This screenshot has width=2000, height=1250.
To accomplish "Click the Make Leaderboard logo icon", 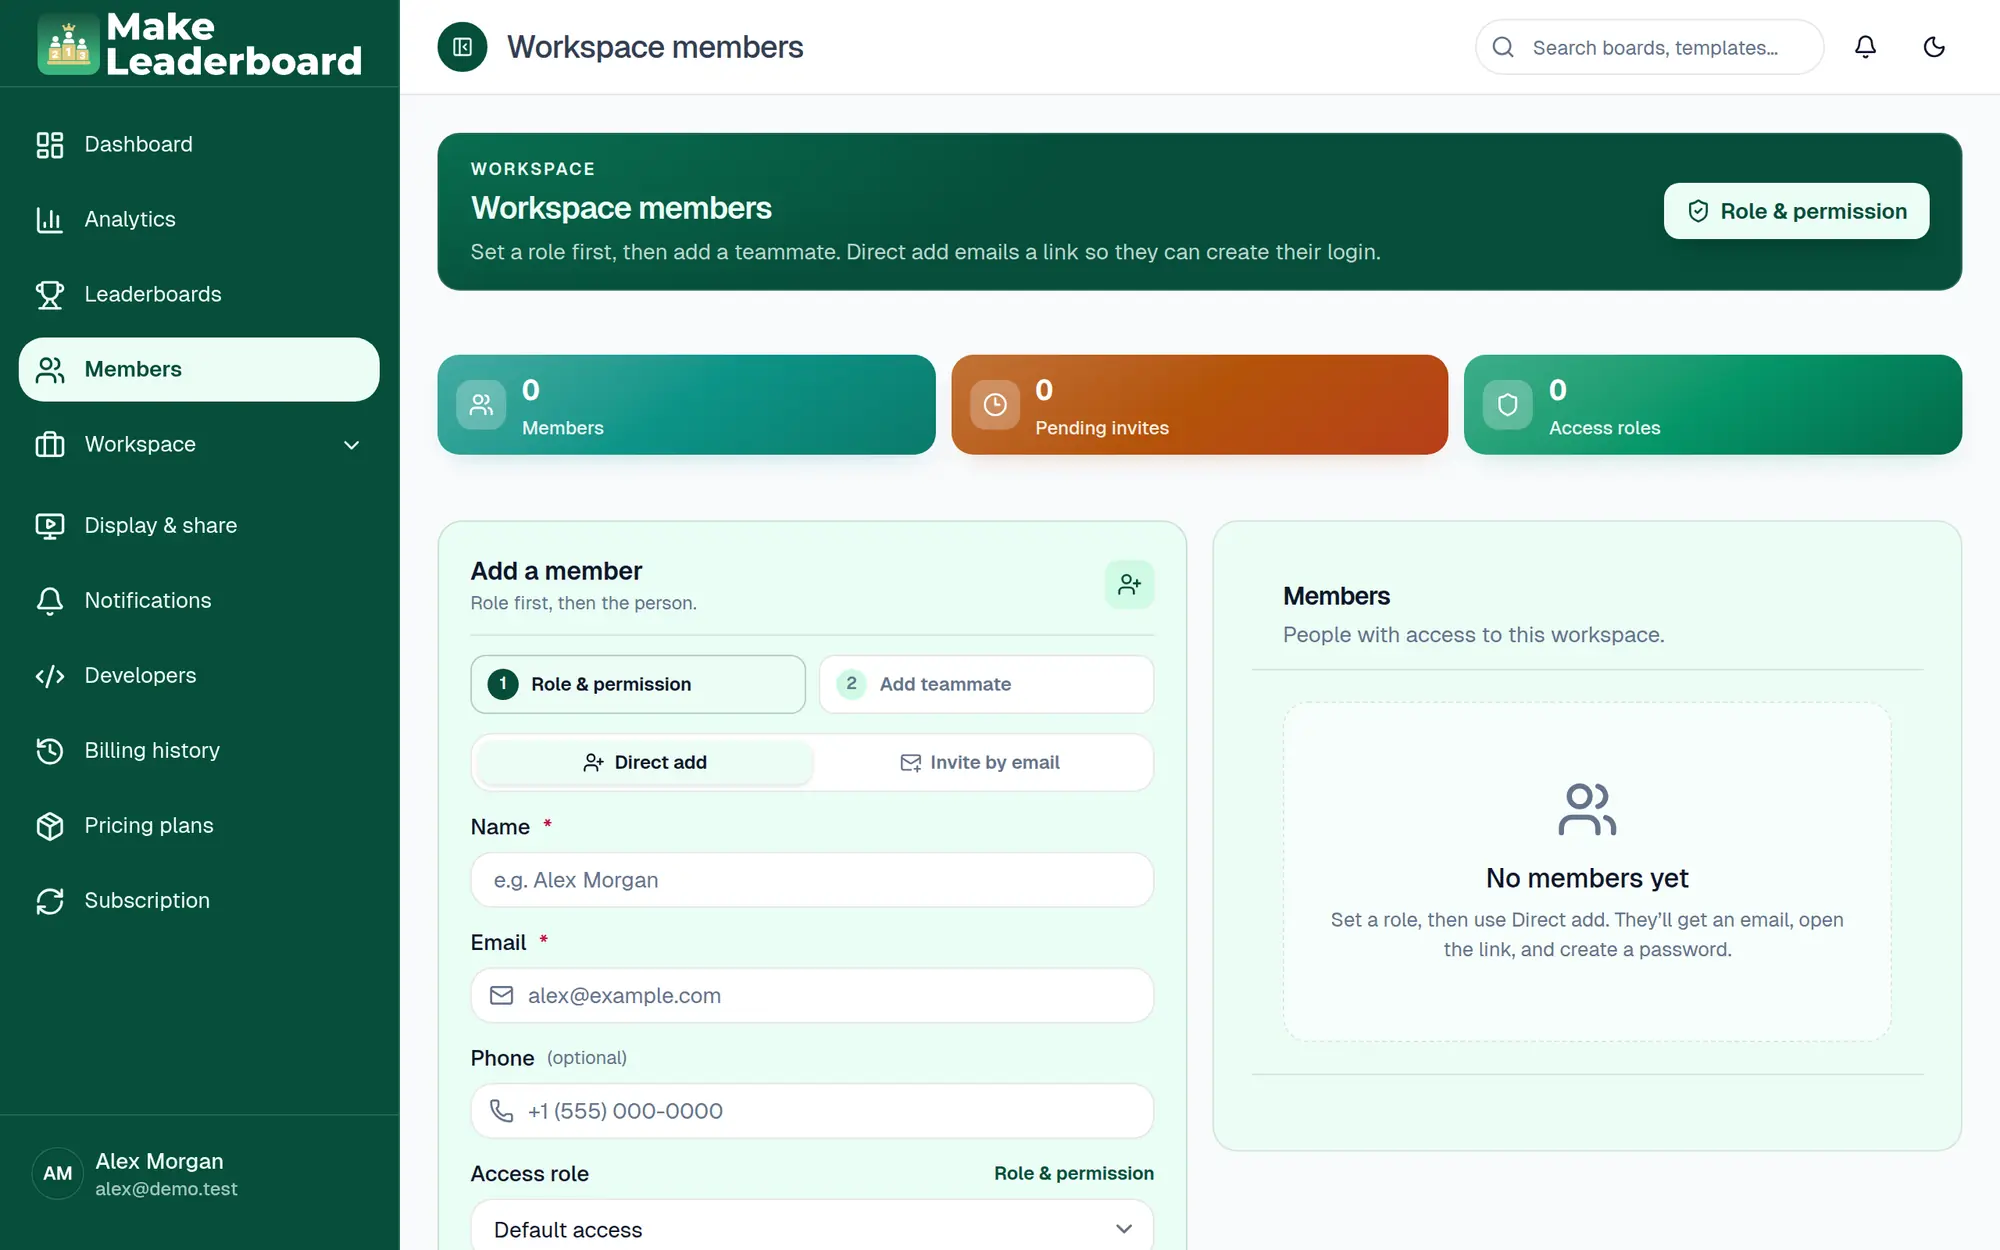I will (68, 45).
